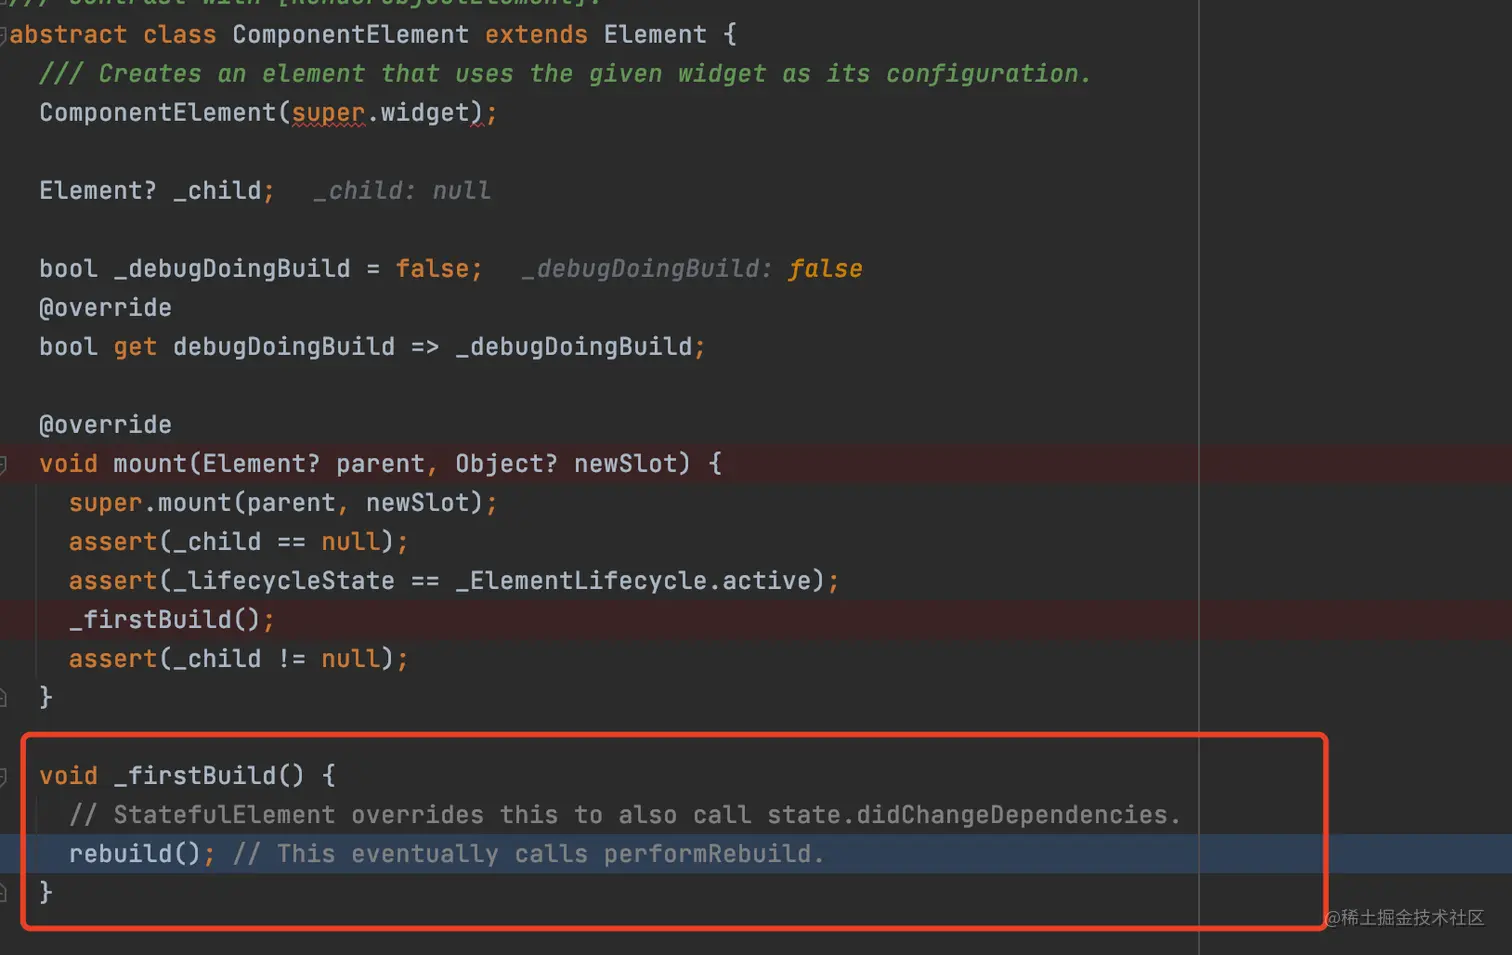Click the 'rebuild();' call
1512x955 pixels.
click(141, 854)
